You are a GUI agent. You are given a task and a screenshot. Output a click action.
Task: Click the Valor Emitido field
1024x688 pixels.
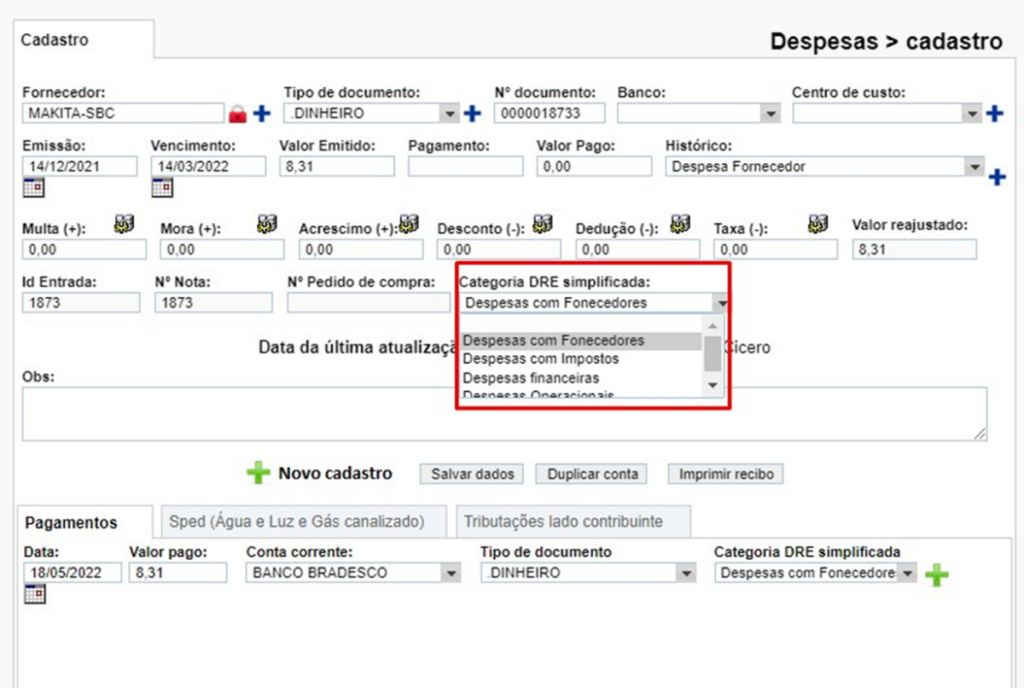click(337, 166)
